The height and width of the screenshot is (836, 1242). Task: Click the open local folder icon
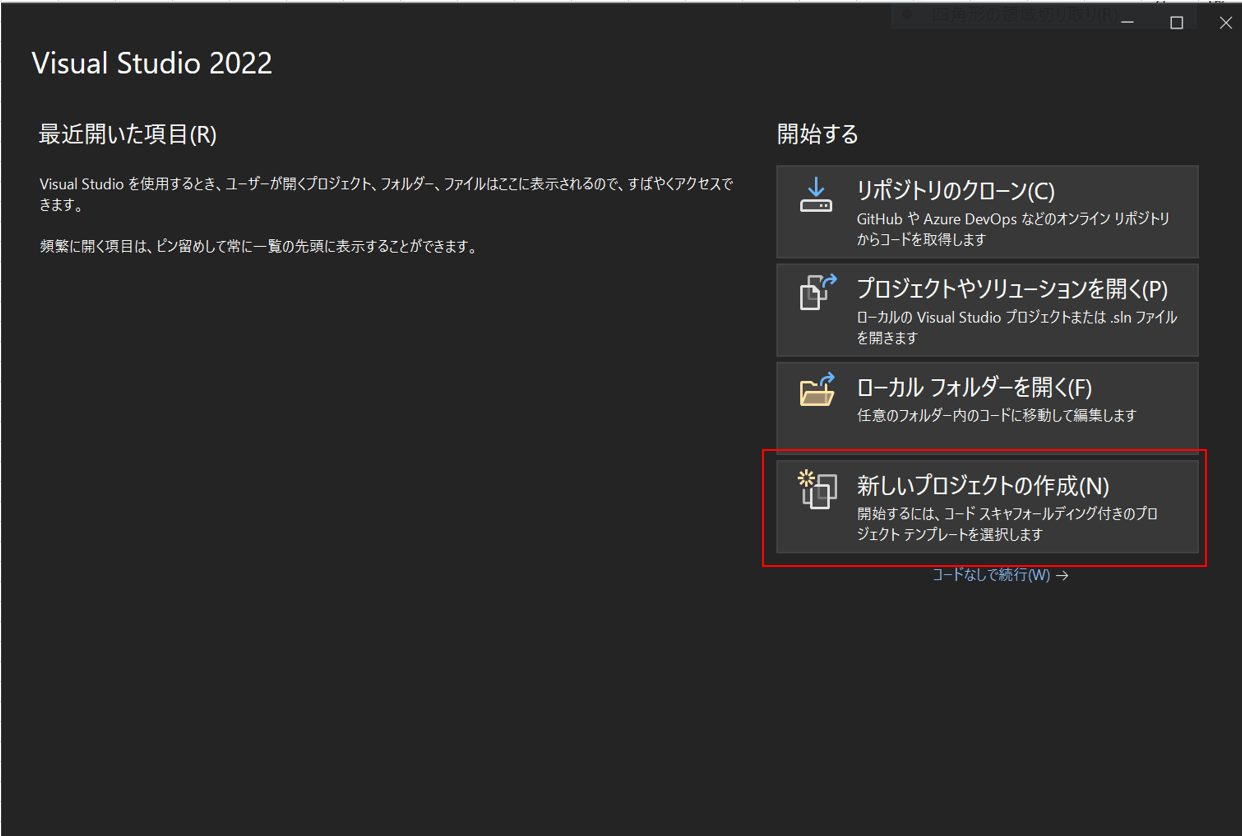(817, 389)
